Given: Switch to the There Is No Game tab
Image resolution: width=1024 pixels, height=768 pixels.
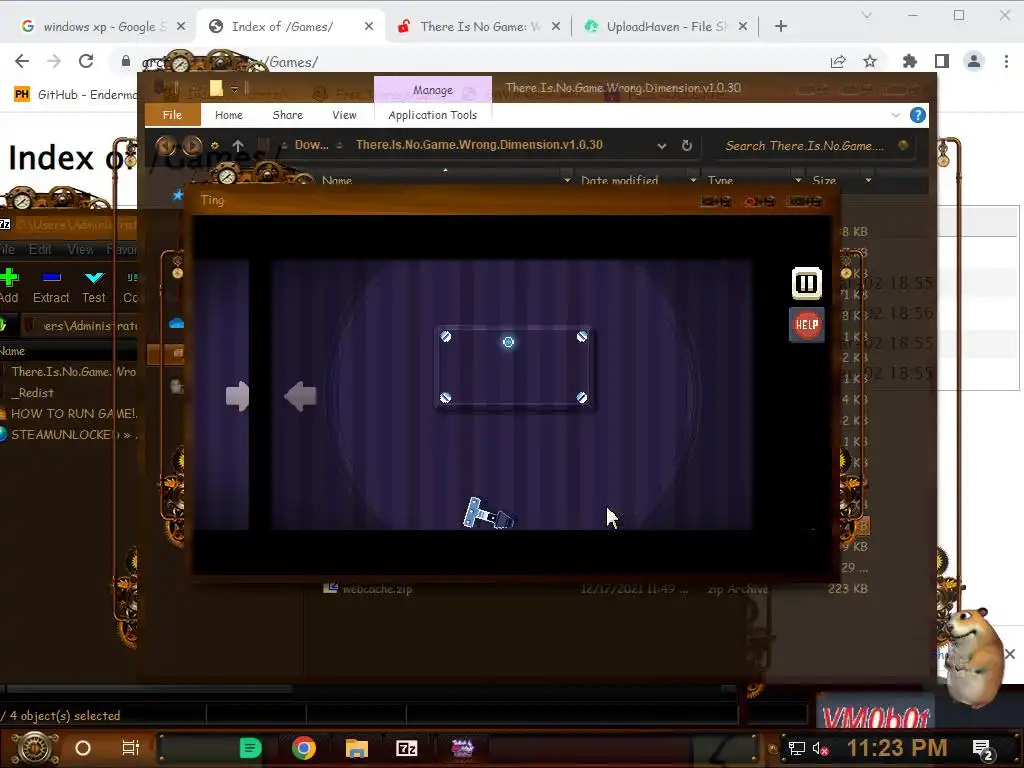Looking at the screenshot, I should [479, 26].
